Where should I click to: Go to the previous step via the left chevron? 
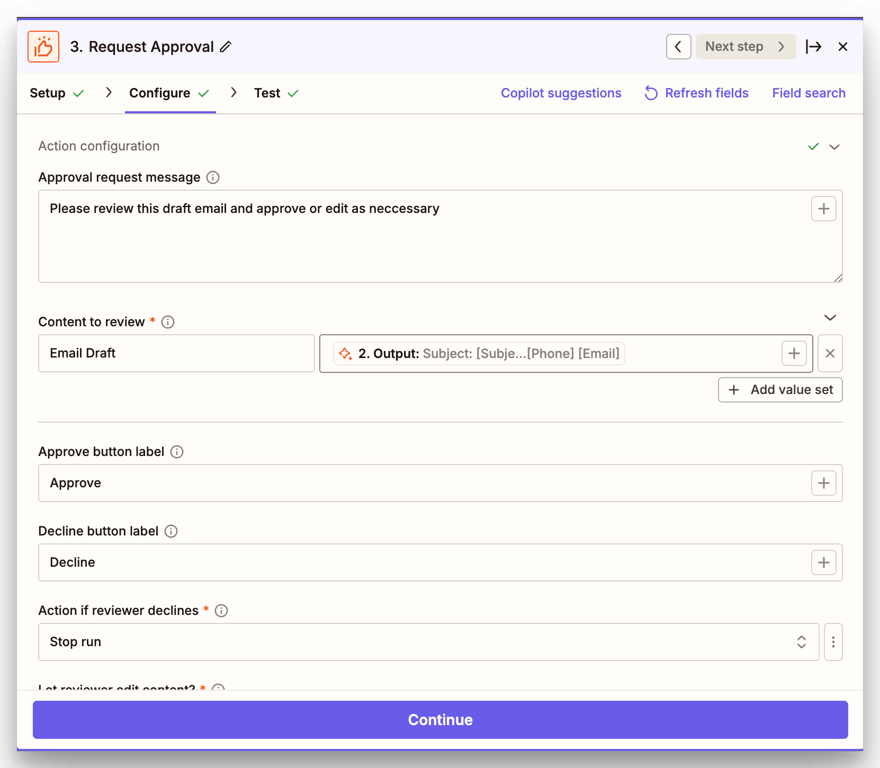pos(678,47)
